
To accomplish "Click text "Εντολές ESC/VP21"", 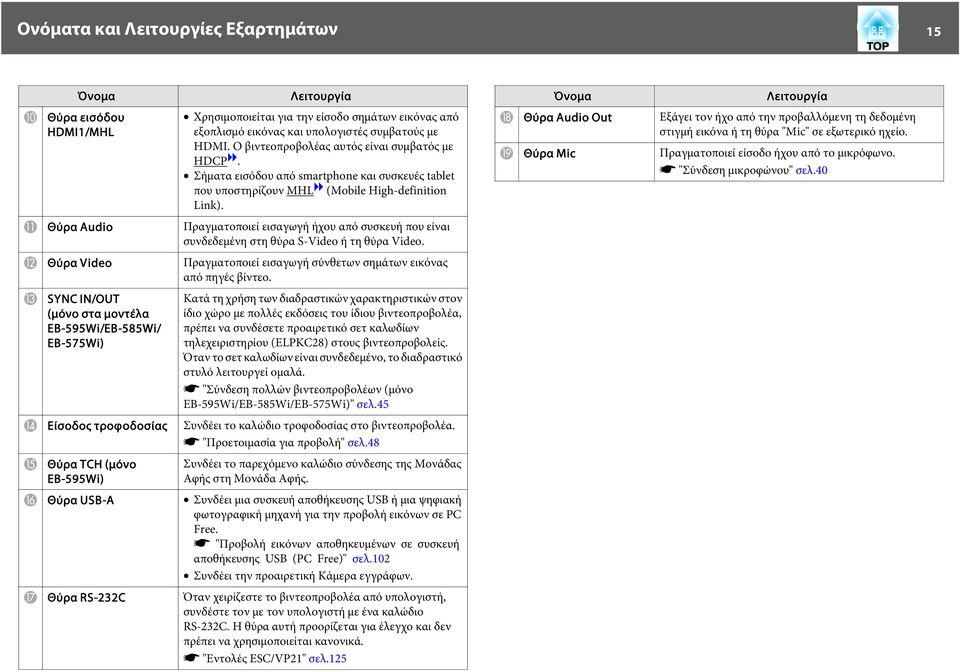I will pyautogui.click(x=254, y=659).
